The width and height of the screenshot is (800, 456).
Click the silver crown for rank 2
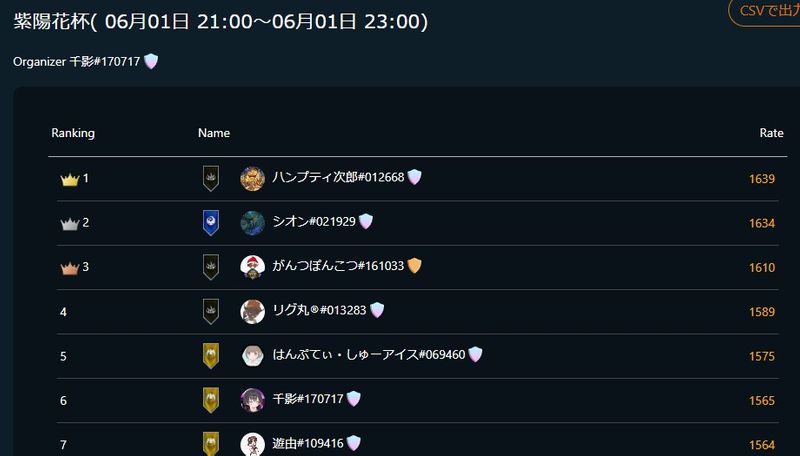point(69,224)
